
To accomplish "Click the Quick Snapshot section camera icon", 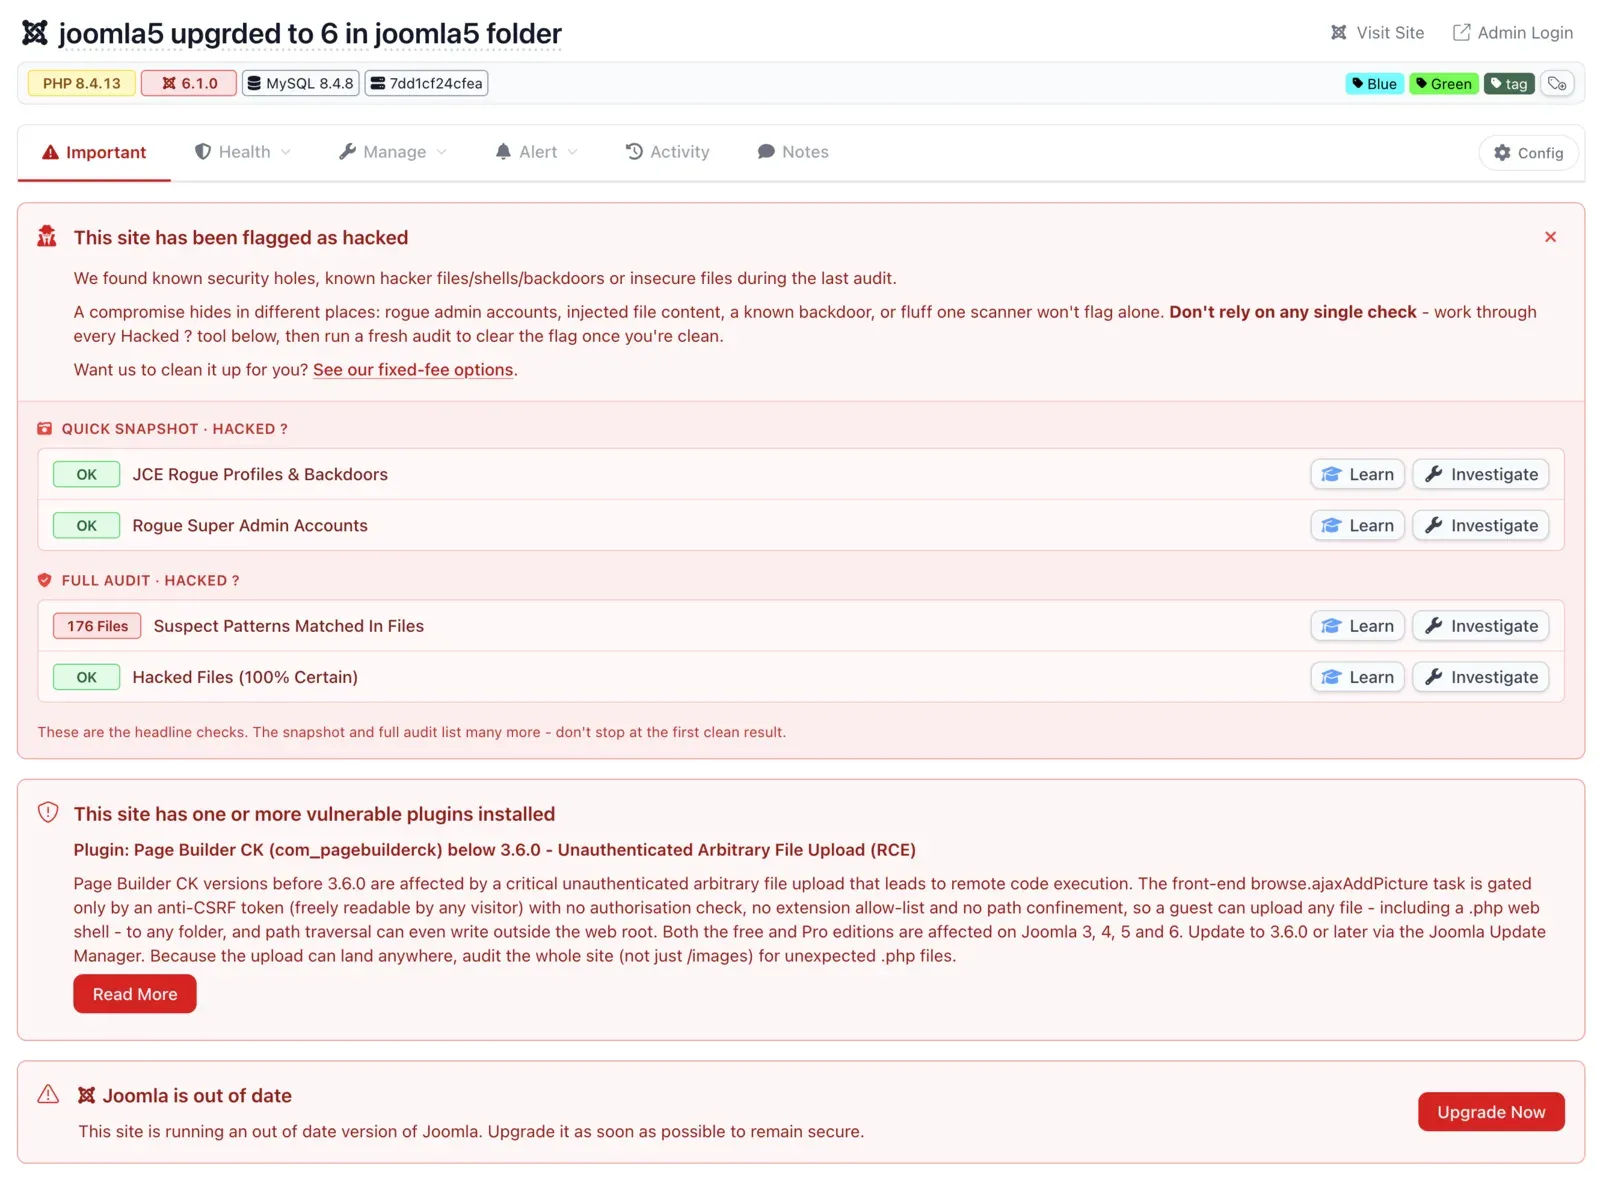I will coord(44,429).
